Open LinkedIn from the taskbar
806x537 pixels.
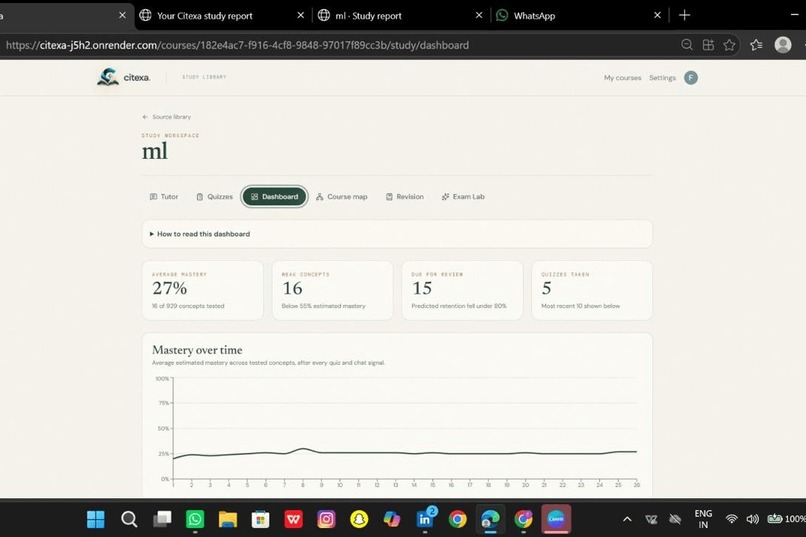click(425, 519)
